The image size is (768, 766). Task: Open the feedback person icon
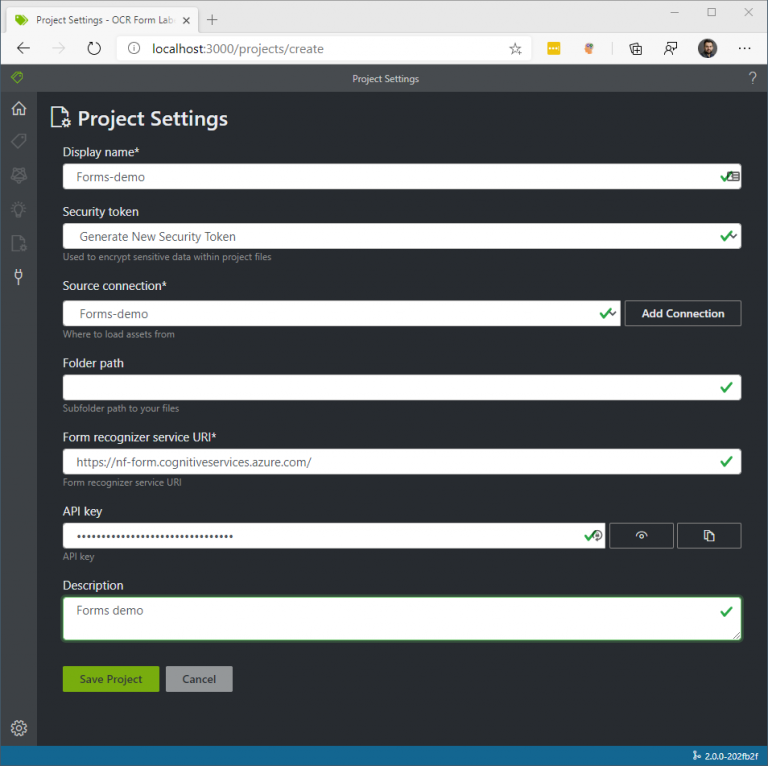click(x=671, y=48)
